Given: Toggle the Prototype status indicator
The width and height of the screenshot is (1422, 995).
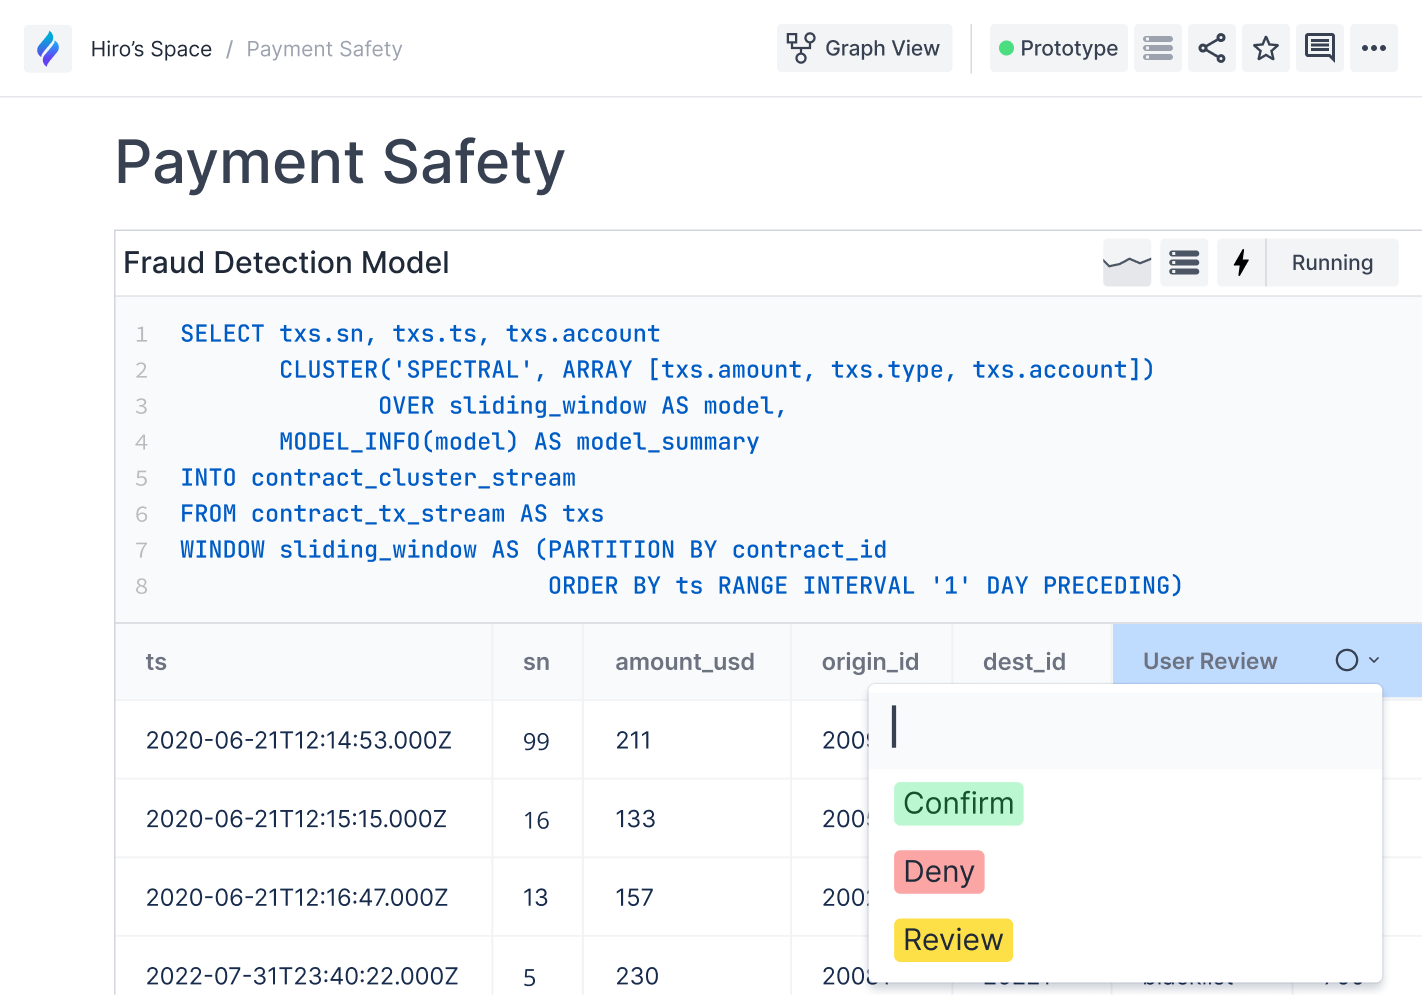Looking at the screenshot, I should [x=1058, y=47].
